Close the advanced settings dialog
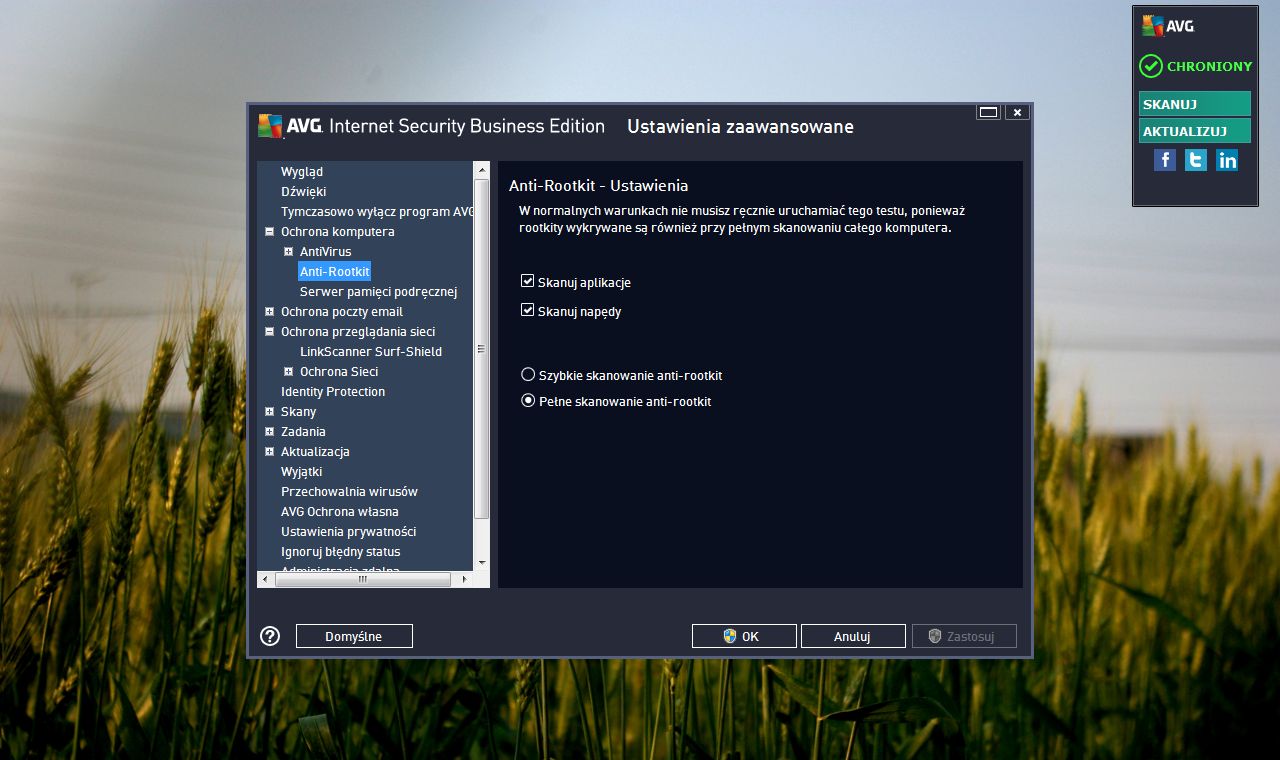This screenshot has width=1280, height=760. 1017,112
